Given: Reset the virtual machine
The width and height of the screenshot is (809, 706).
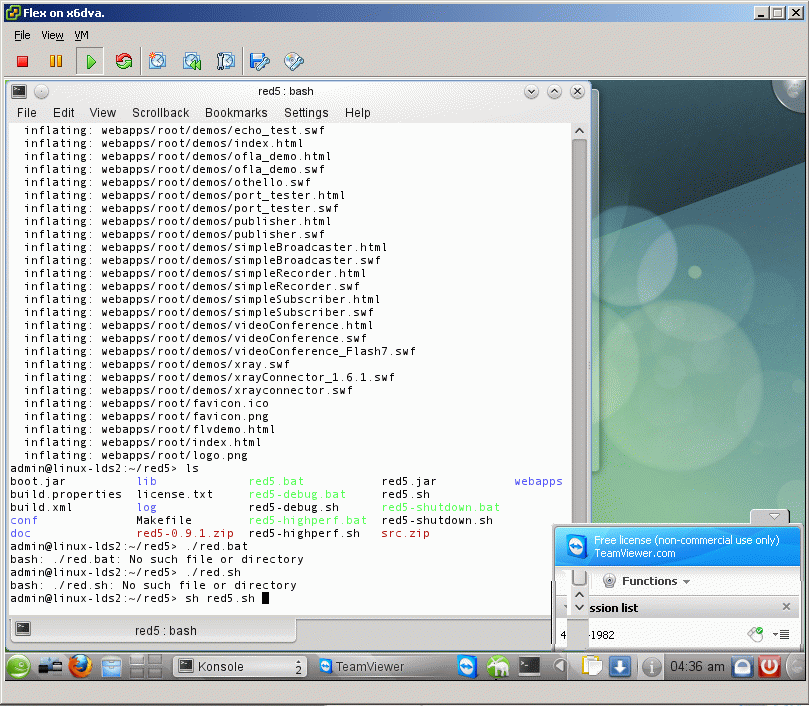Looking at the screenshot, I should pos(124,61).
